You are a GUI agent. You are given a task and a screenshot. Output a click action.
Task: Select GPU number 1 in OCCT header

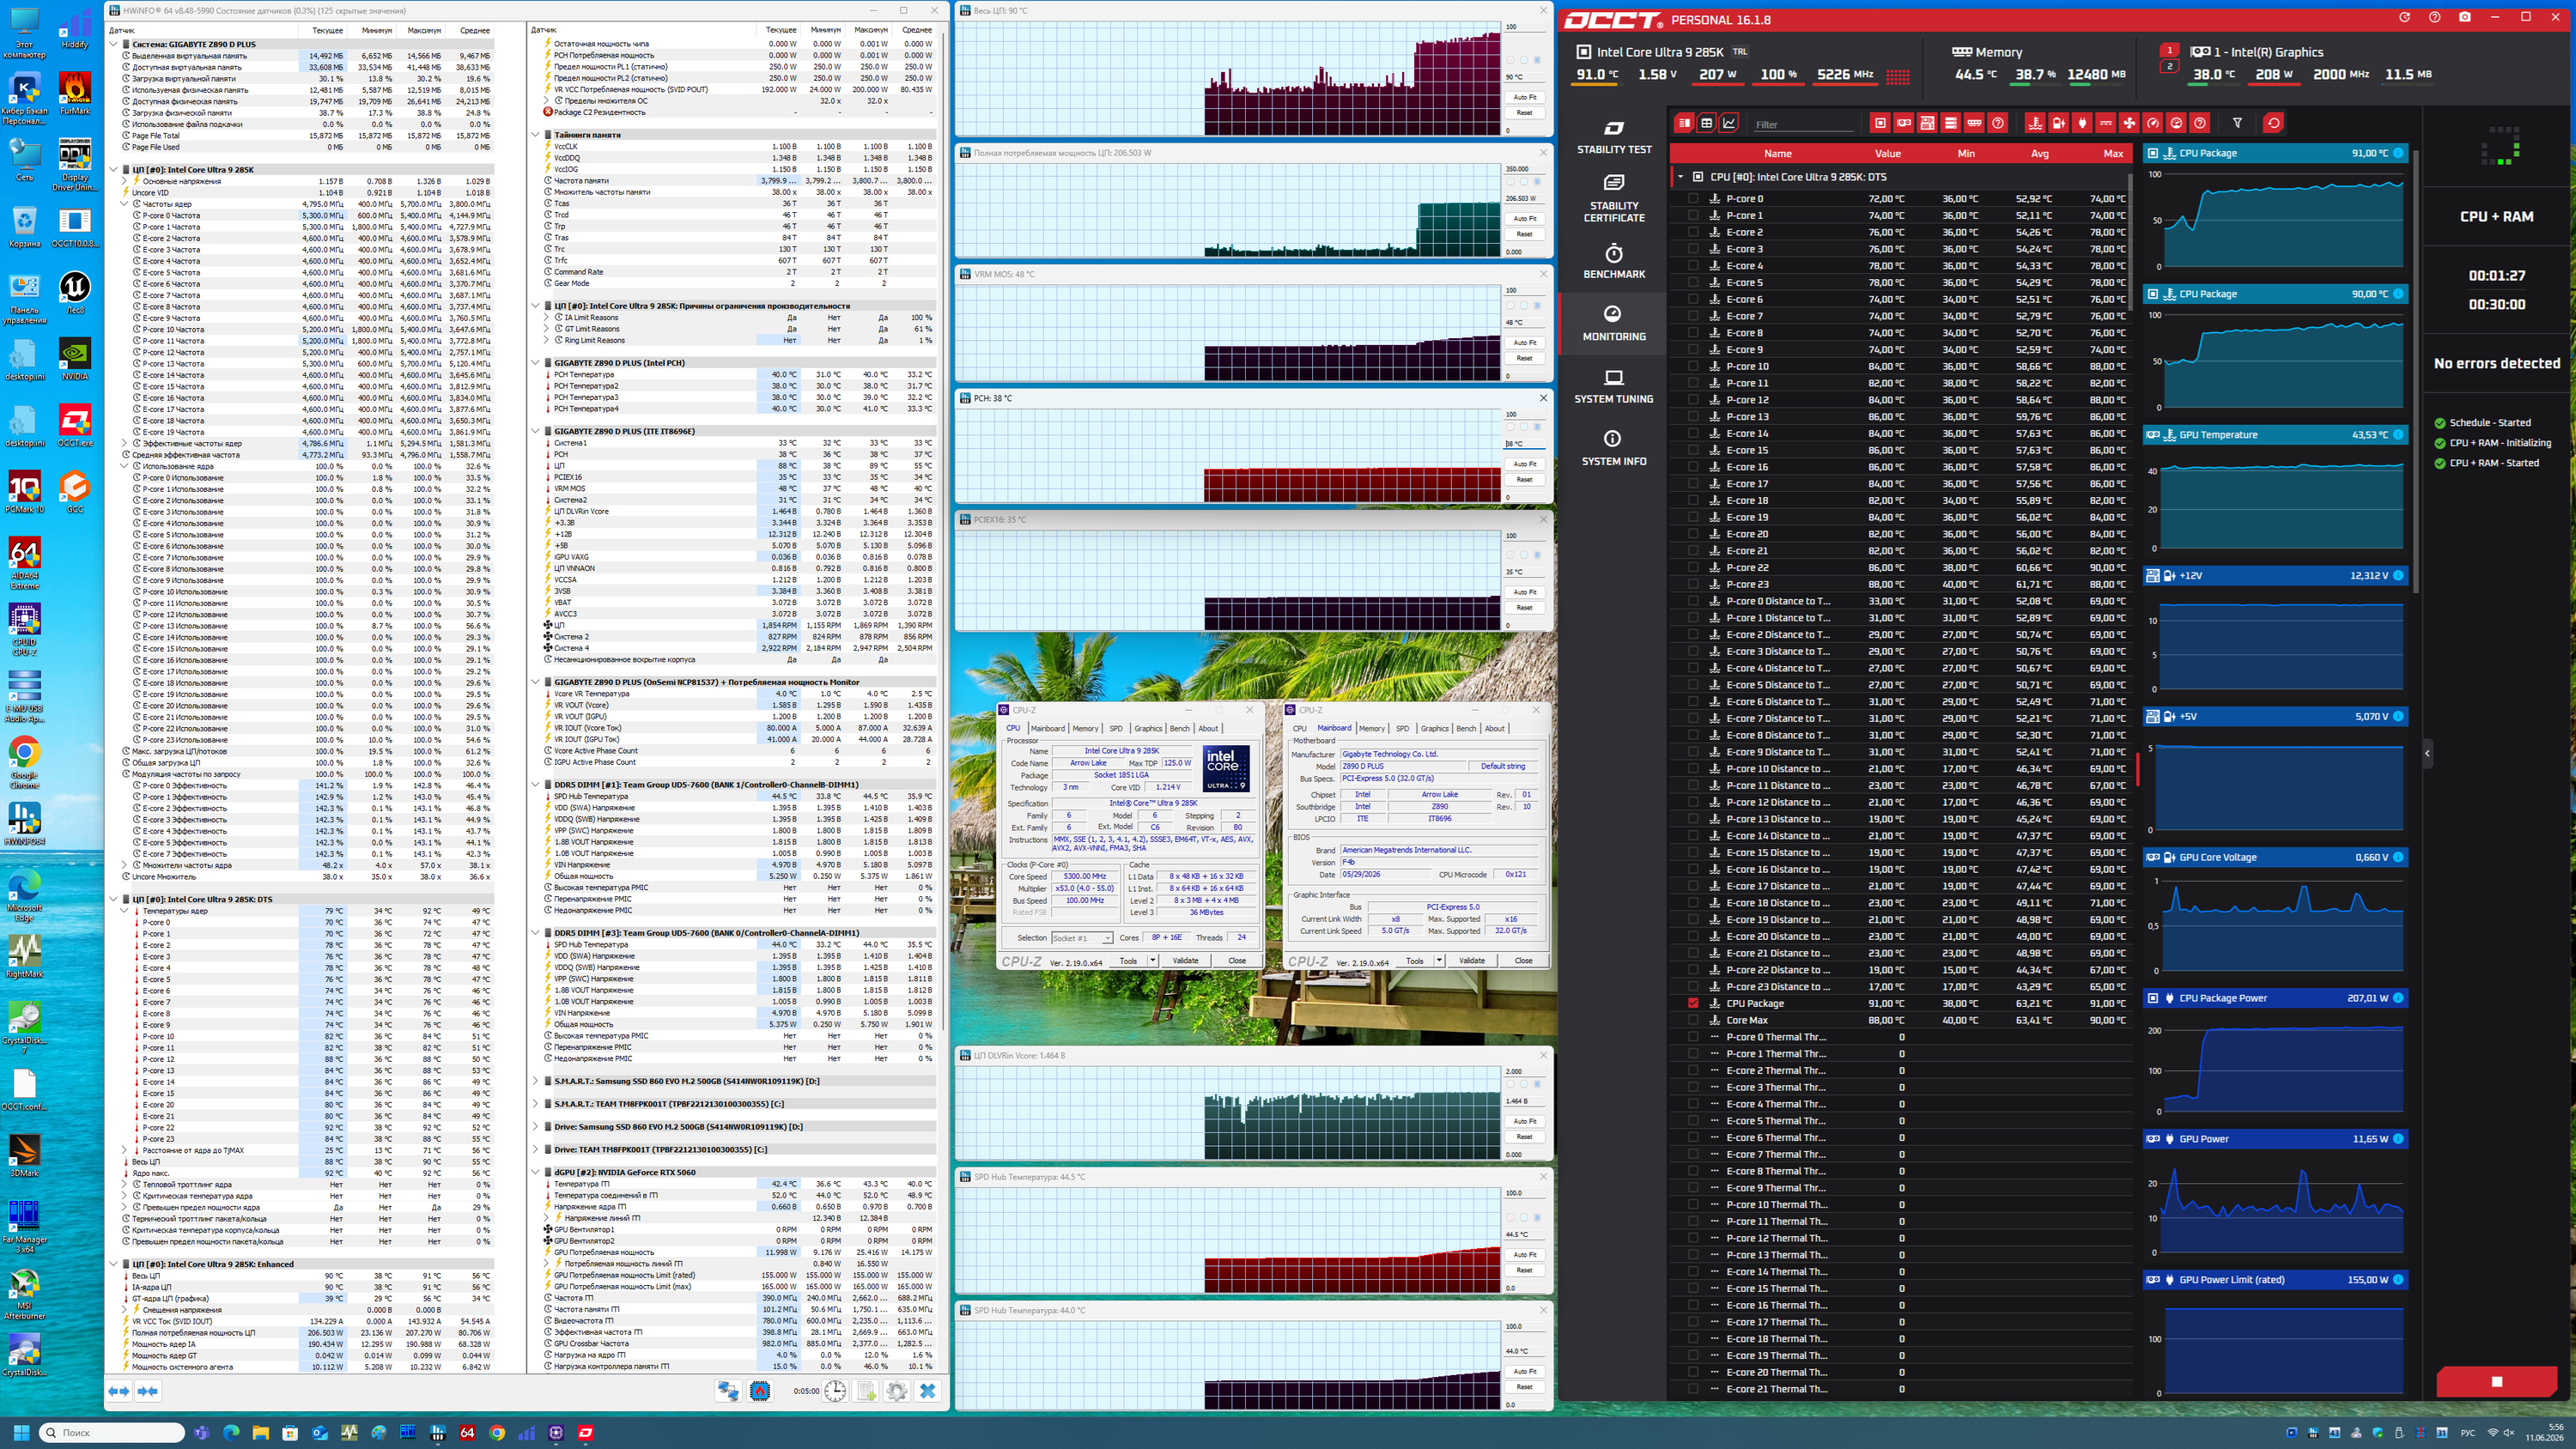(x=2168, y=50)
